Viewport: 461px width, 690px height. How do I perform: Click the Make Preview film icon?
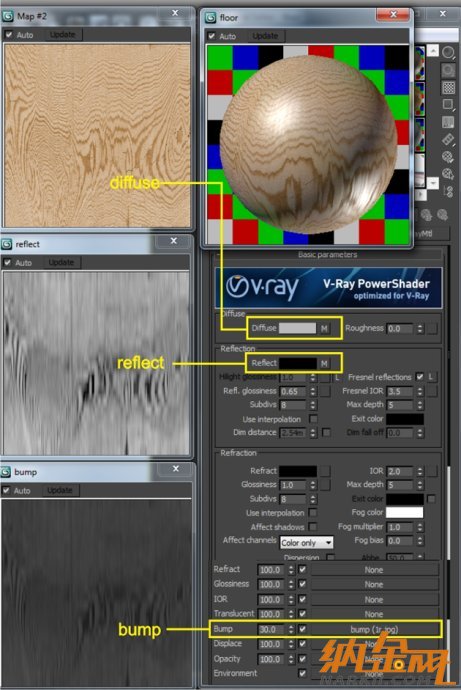pos(448,139)
